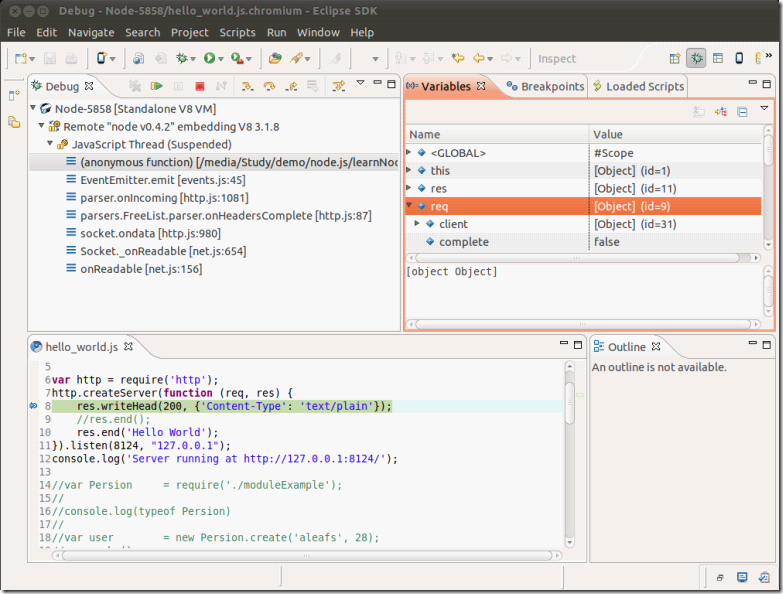Open the Variables view menu dropdown arrow
Viewport: 783px width, 594px height.
(x=764, y=110)
